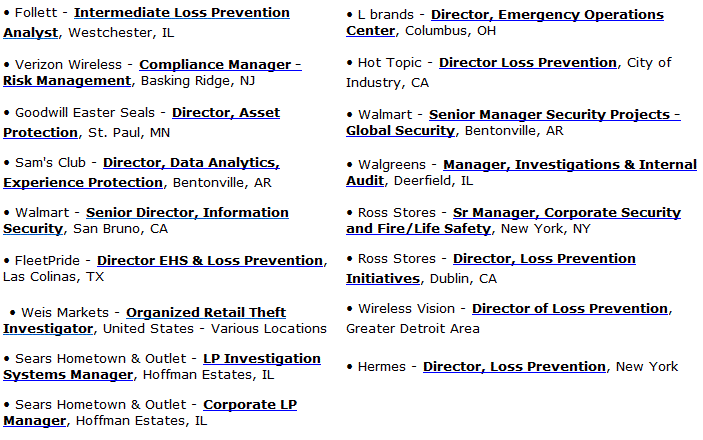This screenshot has height=440, width=703.
Task: Open Sears LP Investigation Systems Manager link
Action: click(262, 359)
